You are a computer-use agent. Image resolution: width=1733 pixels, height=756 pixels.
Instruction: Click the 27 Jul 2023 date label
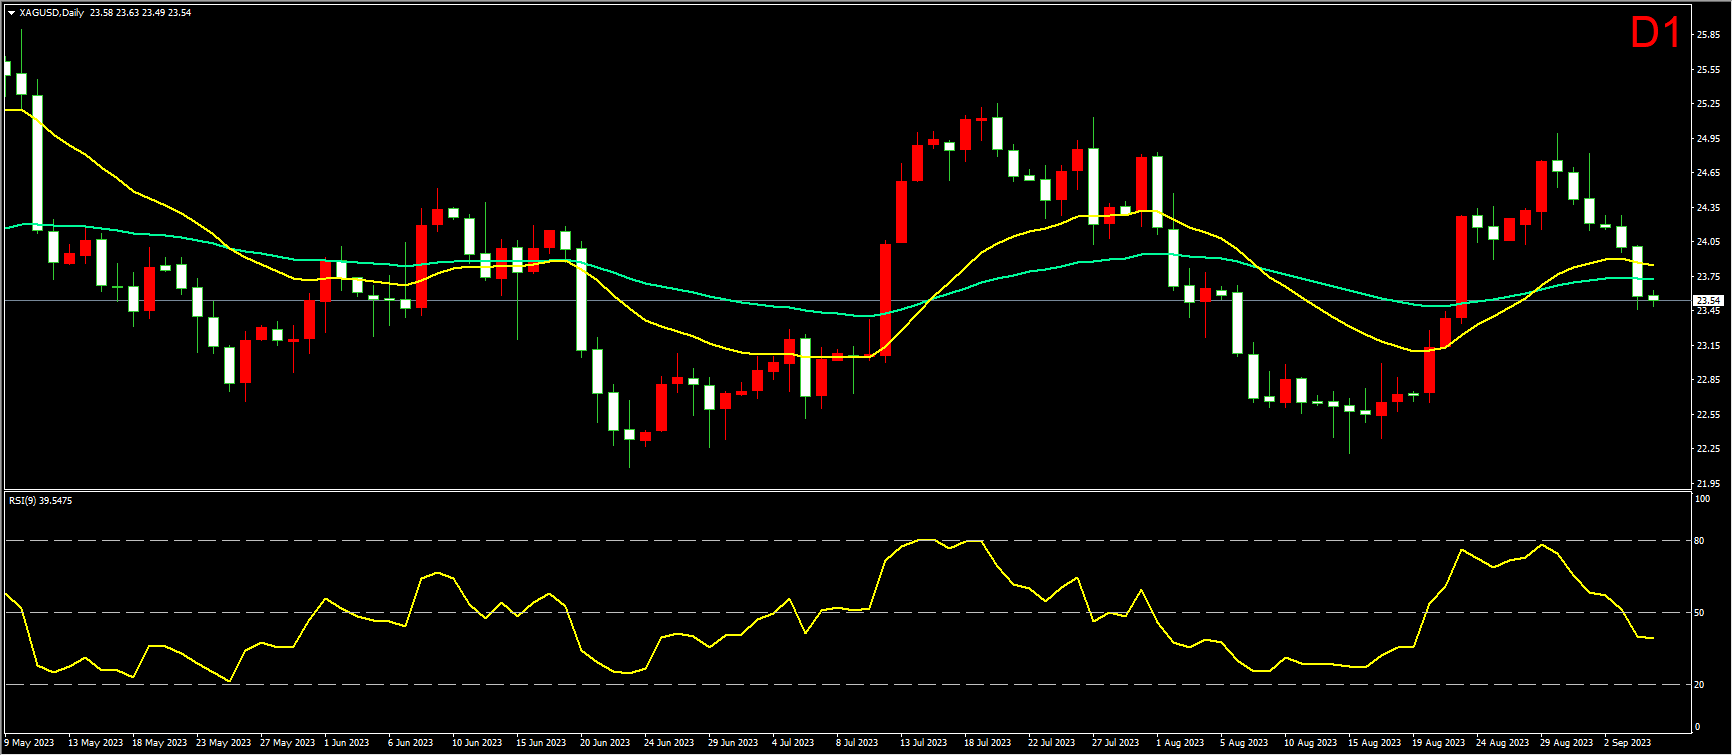[1115, 743]
